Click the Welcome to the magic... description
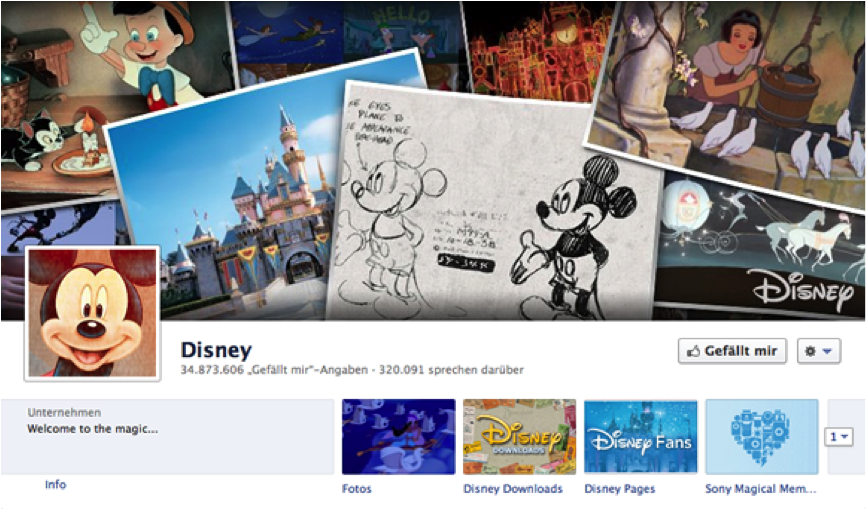 tap(93, 429)
